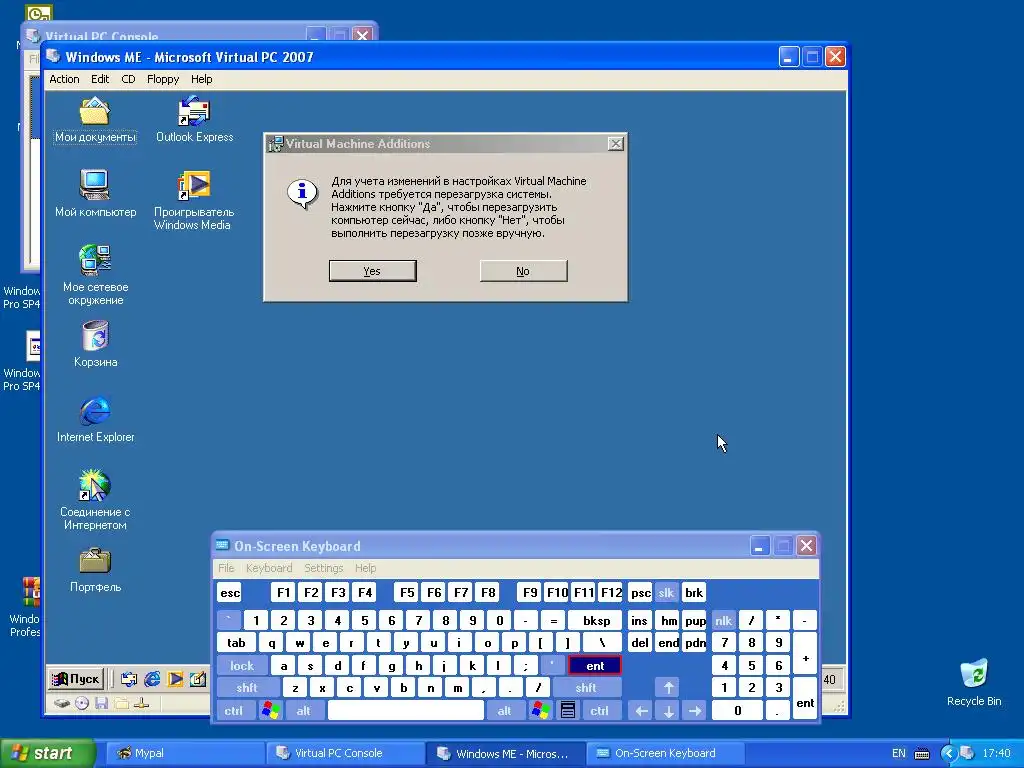Click the Virtual PC floppy disk status icon
This screenshot has height=768, width=1024.
tap(101, 703)
